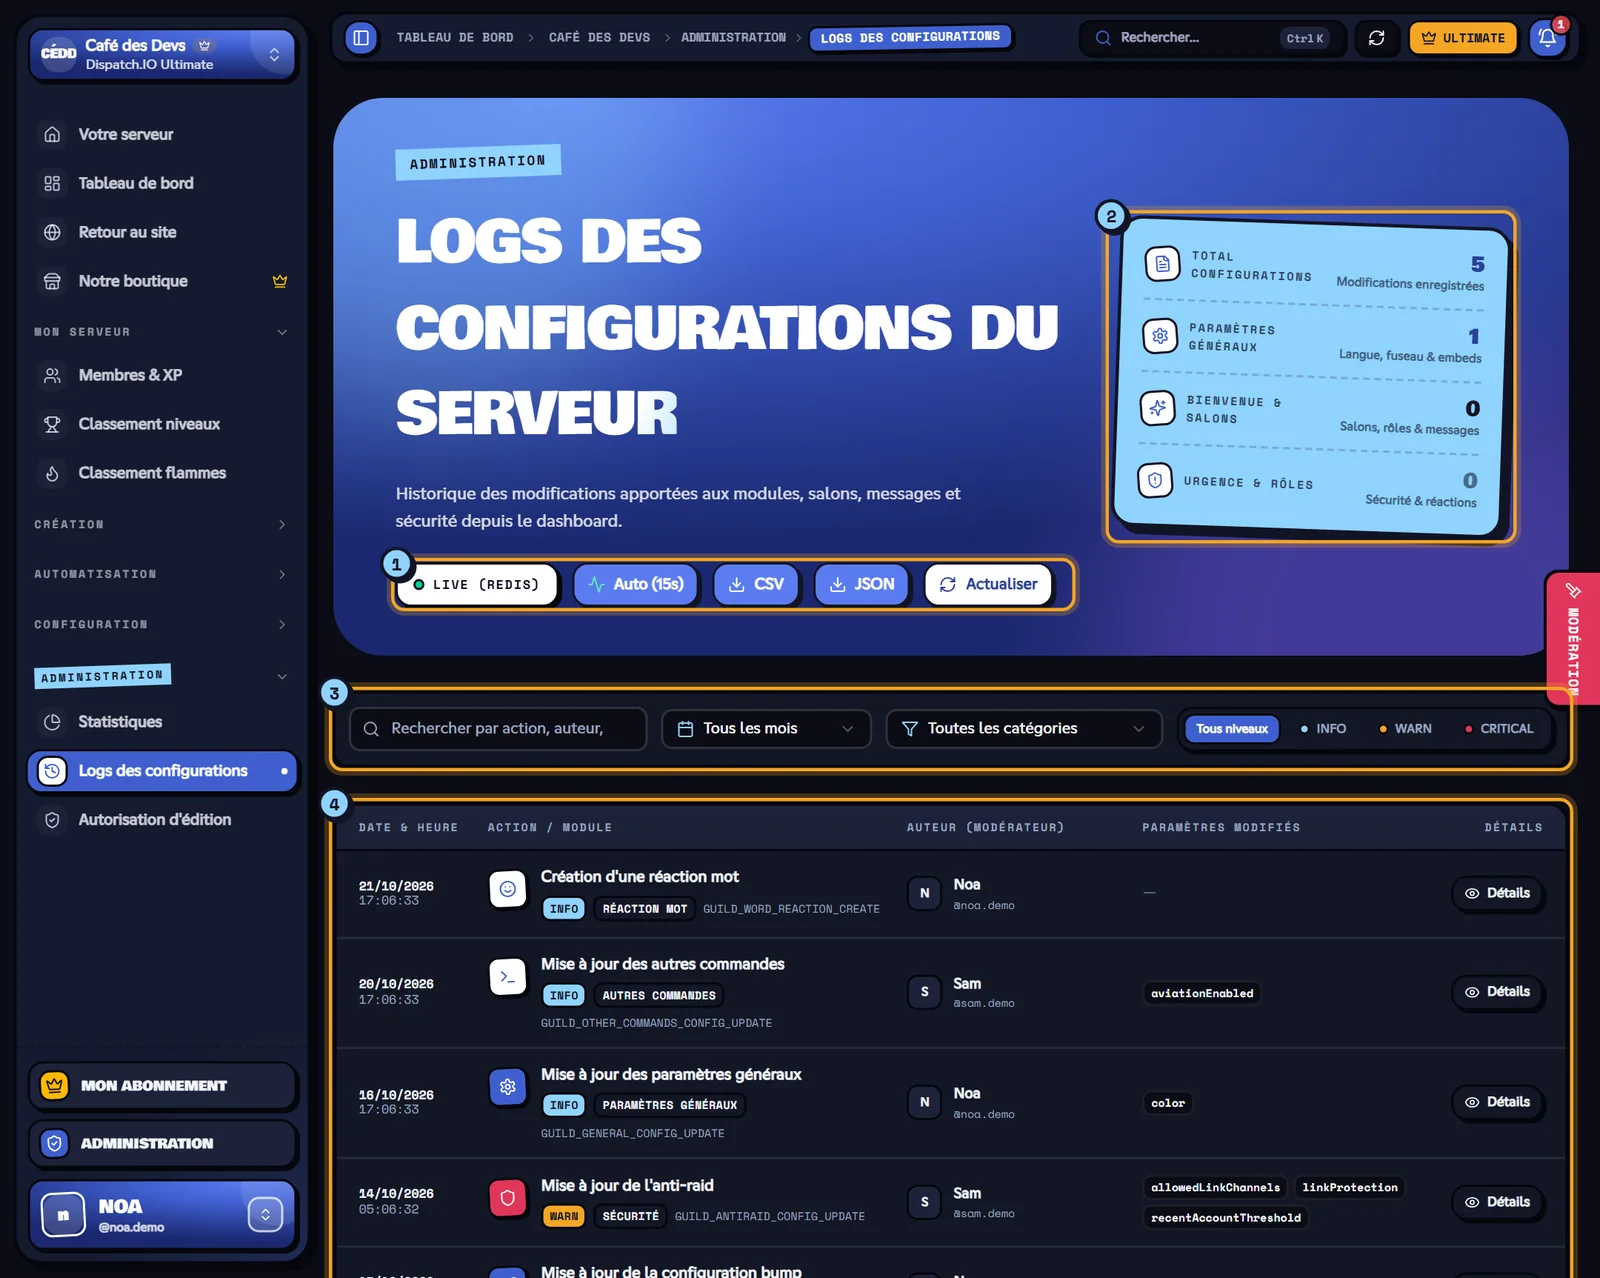
Task: Go to Tableau de bord
Action: tap(162, 183)
